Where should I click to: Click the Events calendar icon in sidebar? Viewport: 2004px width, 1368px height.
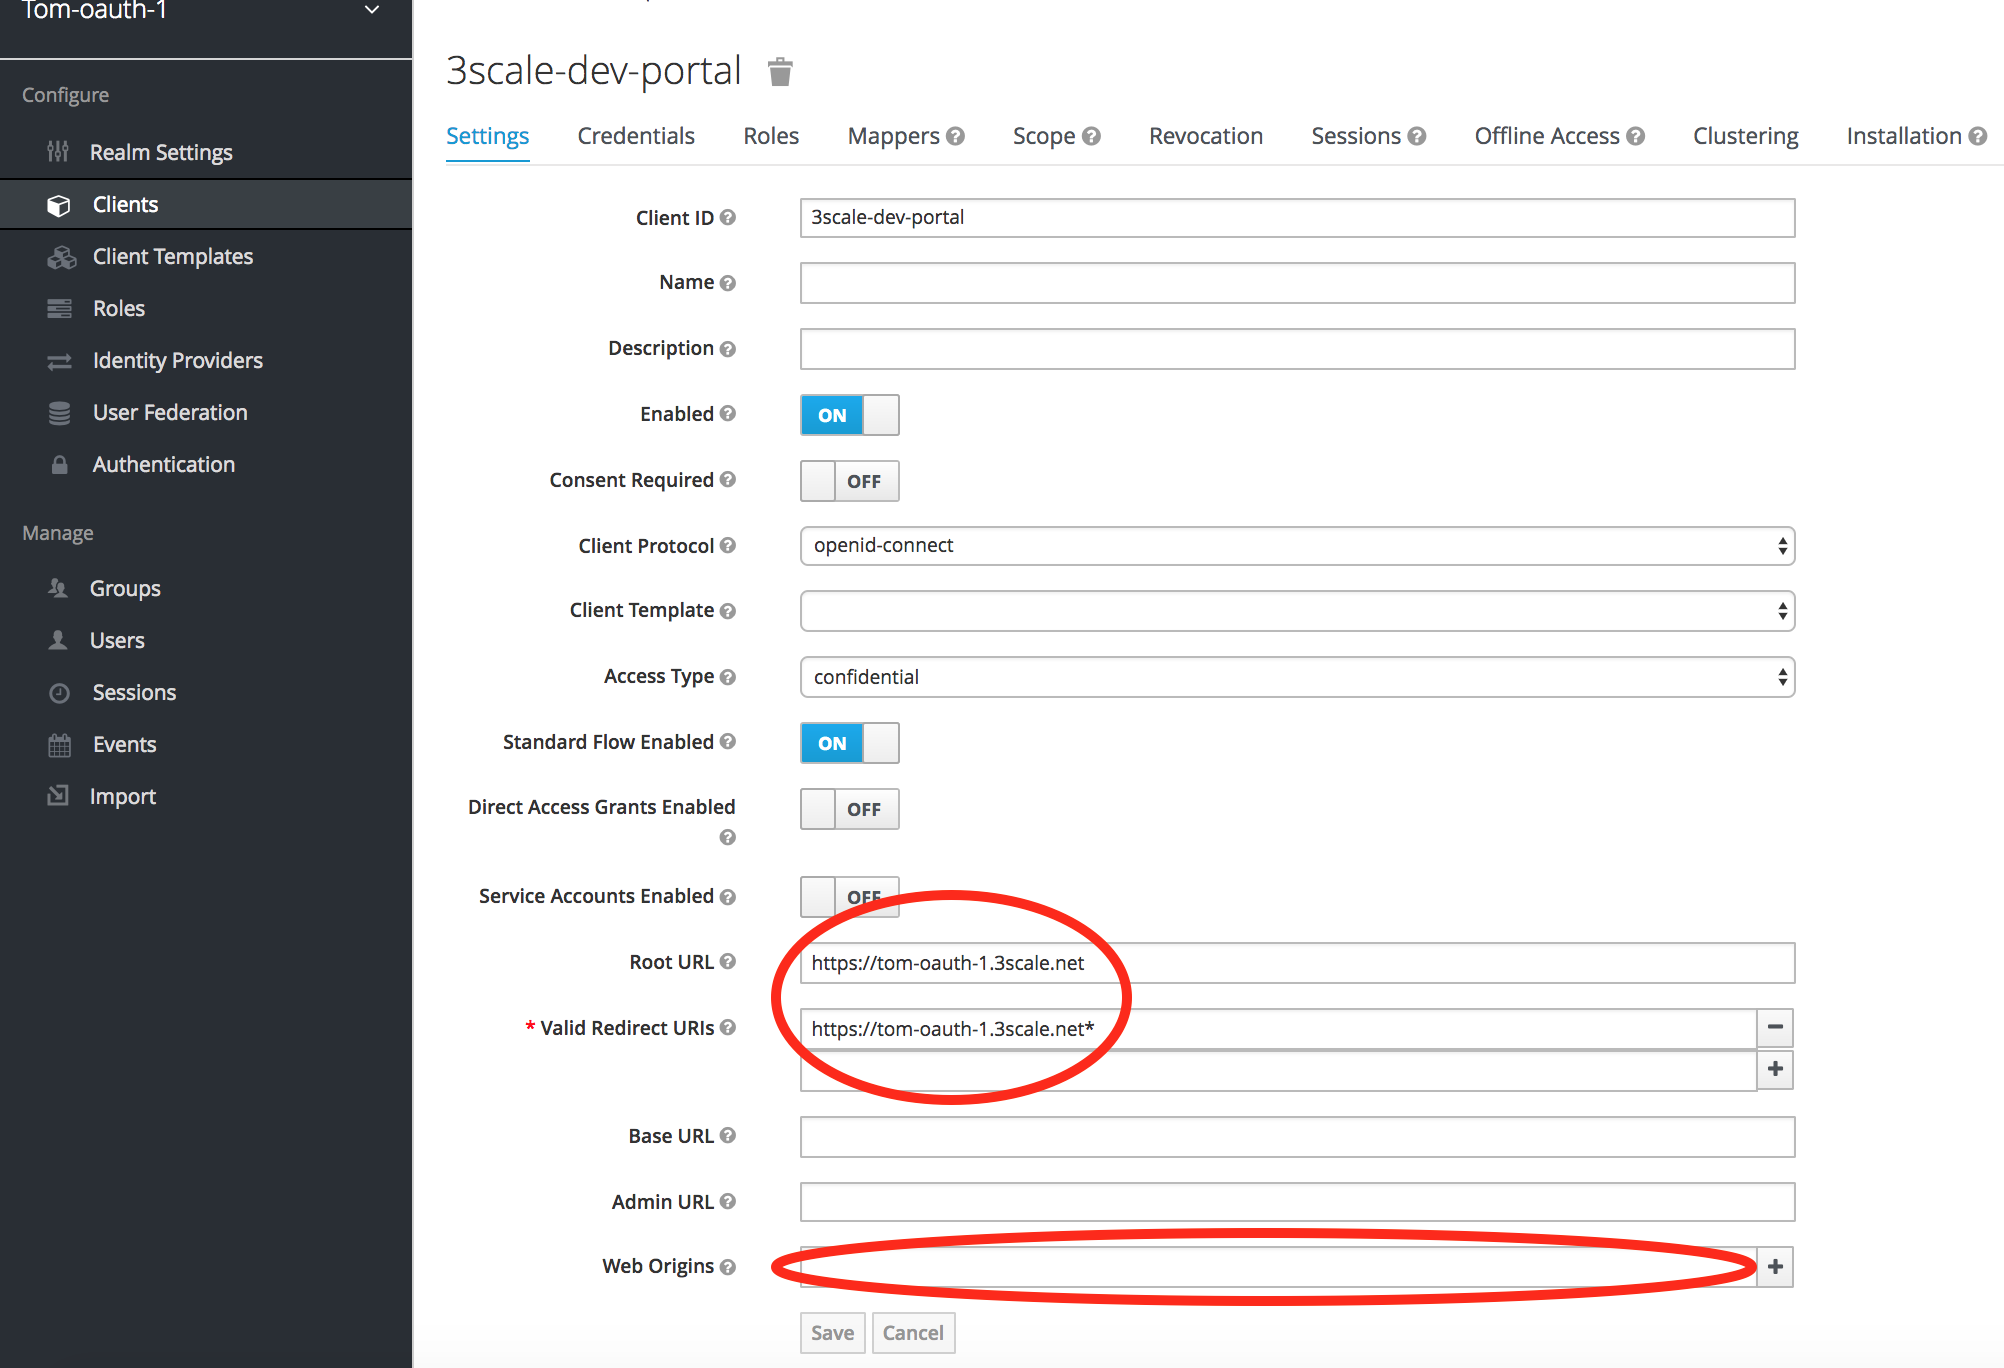tap(60, 745)
